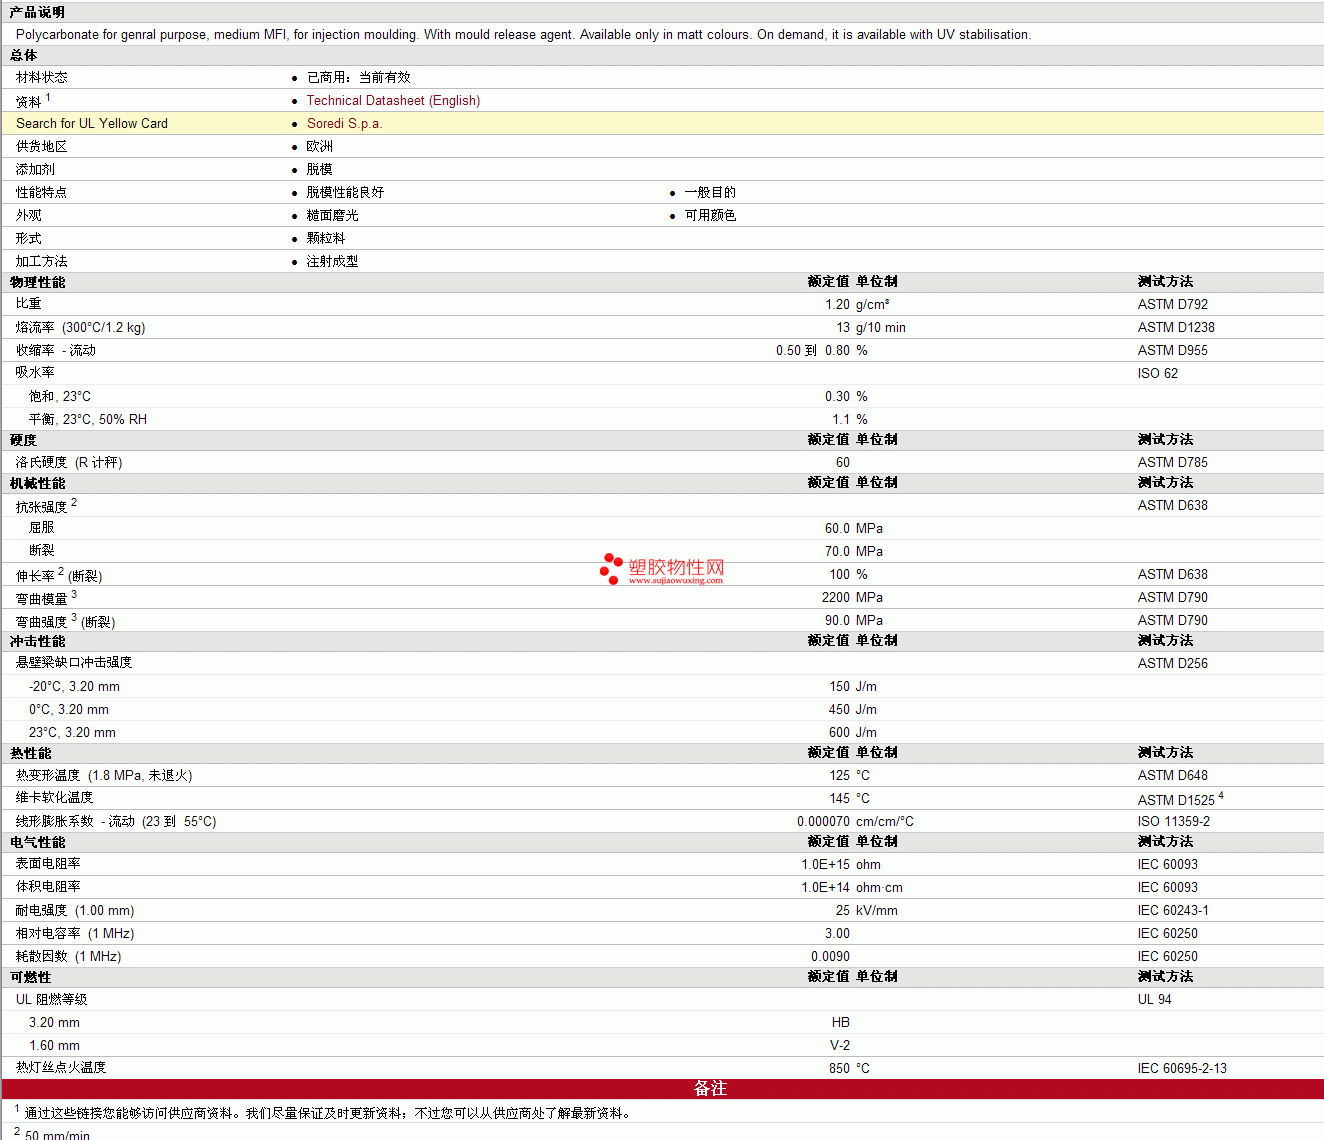Open the Technical Datasheet (English) link

pyautogui.click(x=393, y=101)
